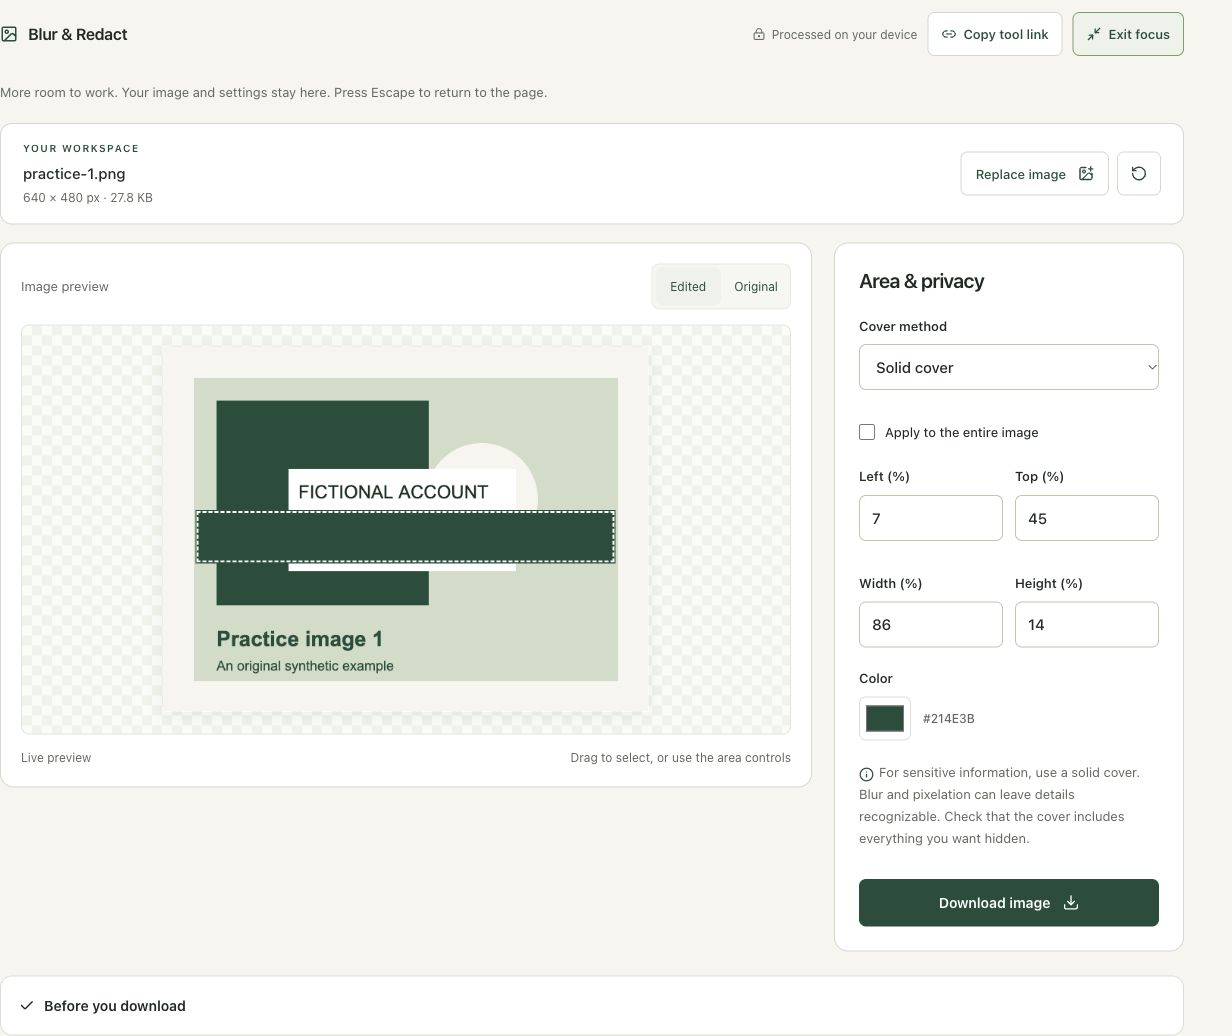Screen dimensions: 1232x1036
Task: Switch preview to Edited tab
Action: pos(688,286)
